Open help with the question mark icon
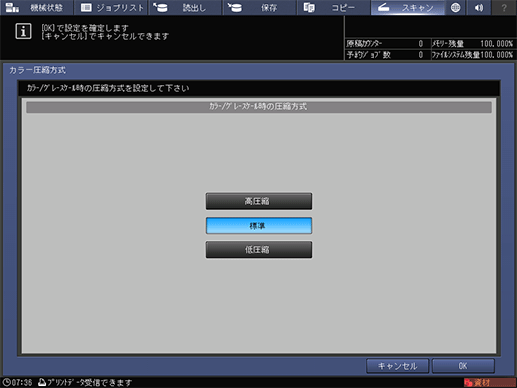Viewport: 517px width, 388px height. pos(504,7)
